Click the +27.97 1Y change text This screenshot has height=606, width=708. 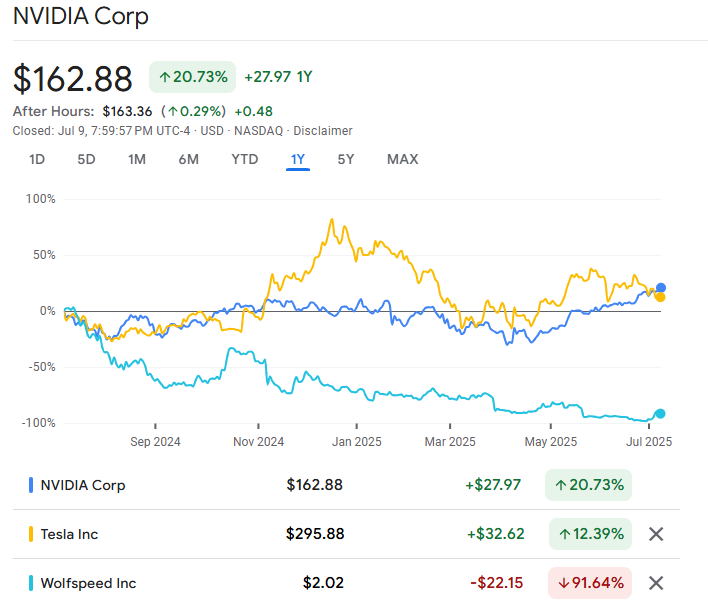point(278,77)
